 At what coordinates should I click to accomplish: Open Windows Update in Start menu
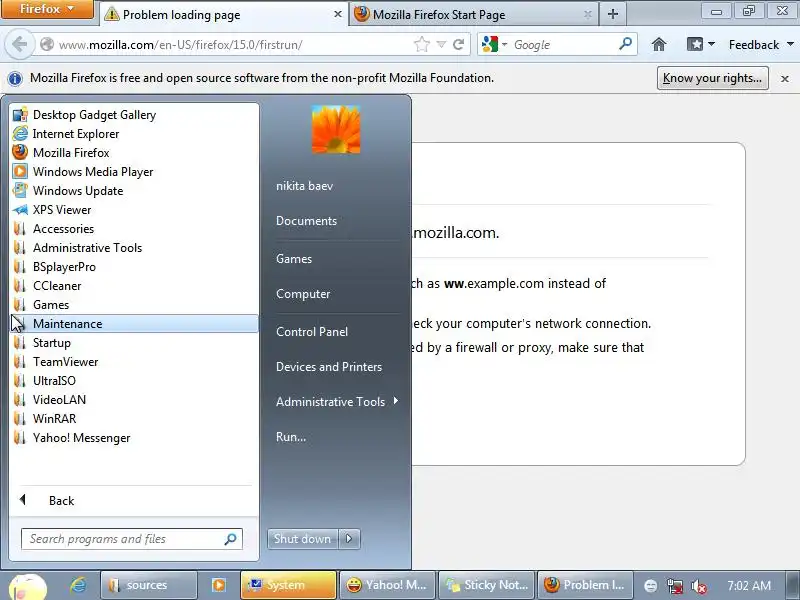coord(134,191)
